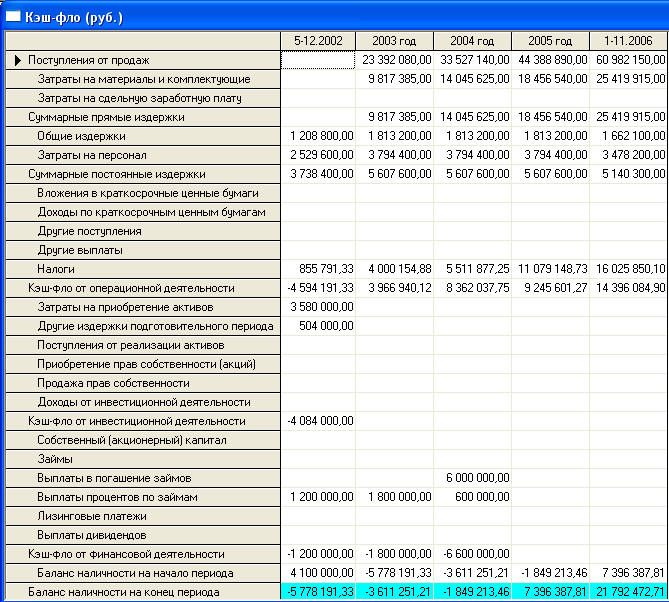
Task: Click the row pointer arrow beside Поступления от продаж
Action: click(x=17, y=60)
